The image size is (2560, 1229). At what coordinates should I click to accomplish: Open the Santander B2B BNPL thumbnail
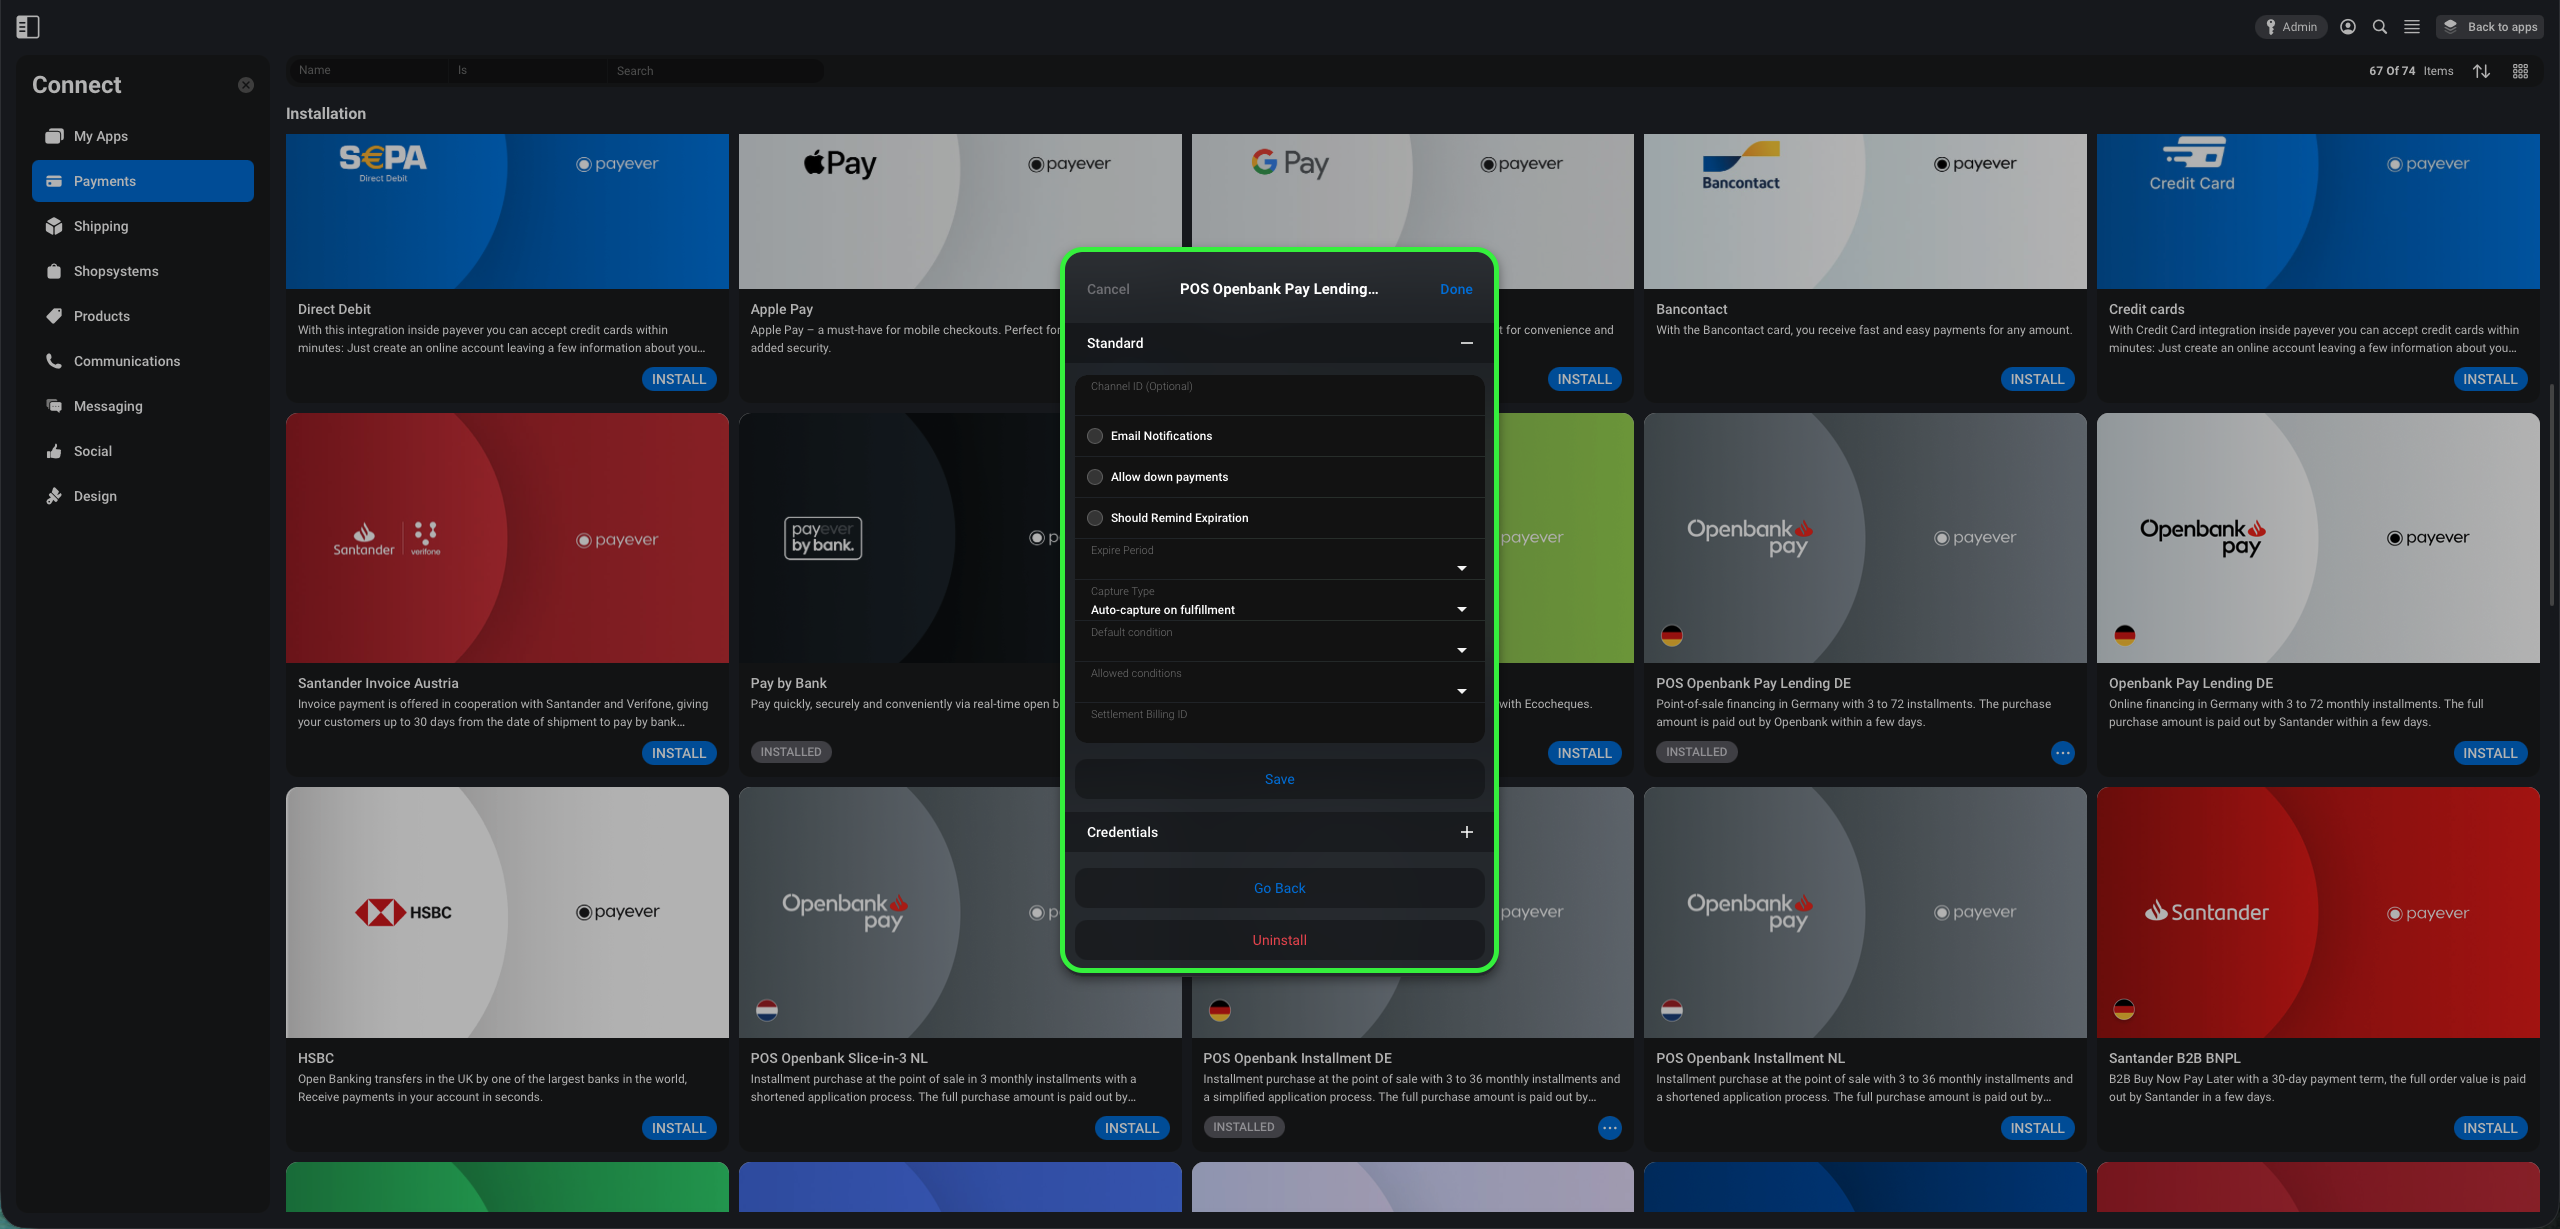click(2318, 912)
